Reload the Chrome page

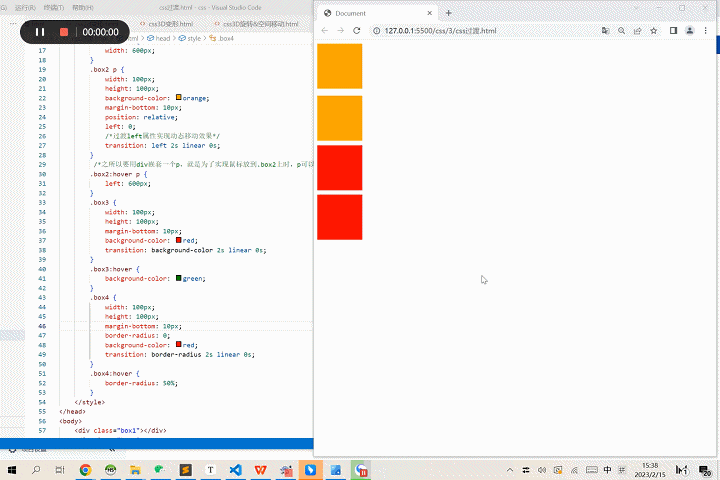click(356, 31)
